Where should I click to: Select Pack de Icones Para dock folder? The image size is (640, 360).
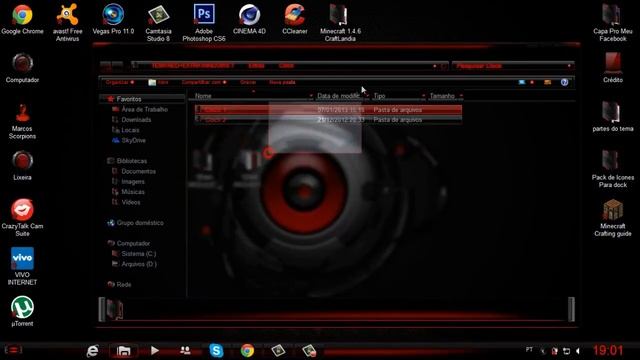click(x=613, y=169)
